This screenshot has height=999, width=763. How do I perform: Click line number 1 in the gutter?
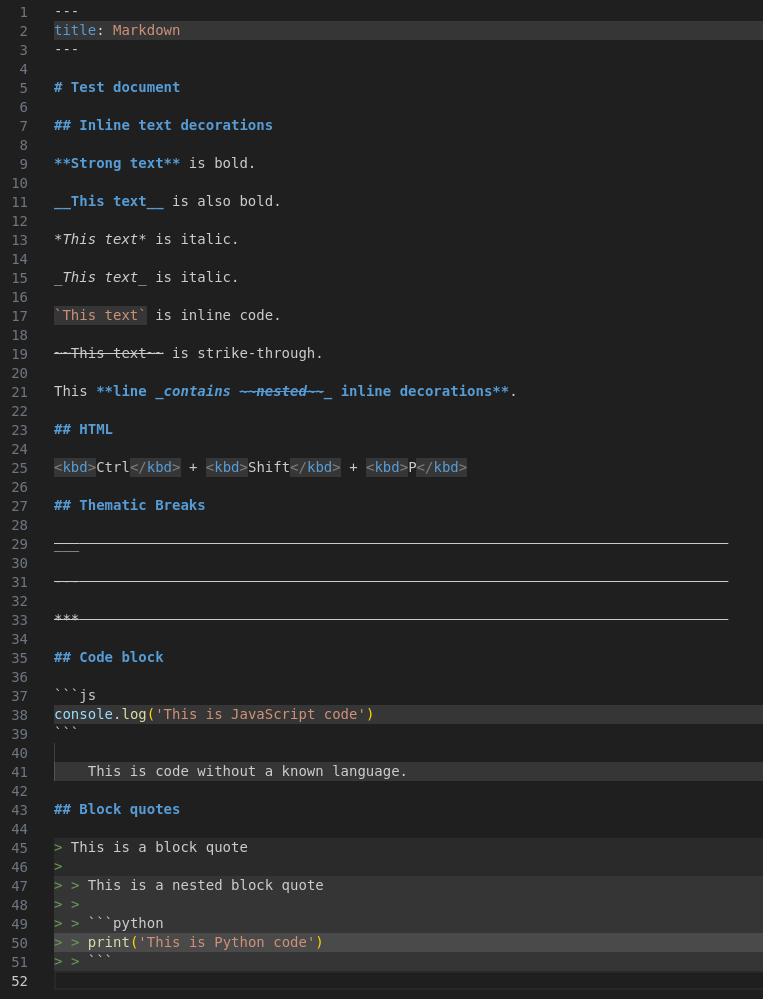click(24, 12)
